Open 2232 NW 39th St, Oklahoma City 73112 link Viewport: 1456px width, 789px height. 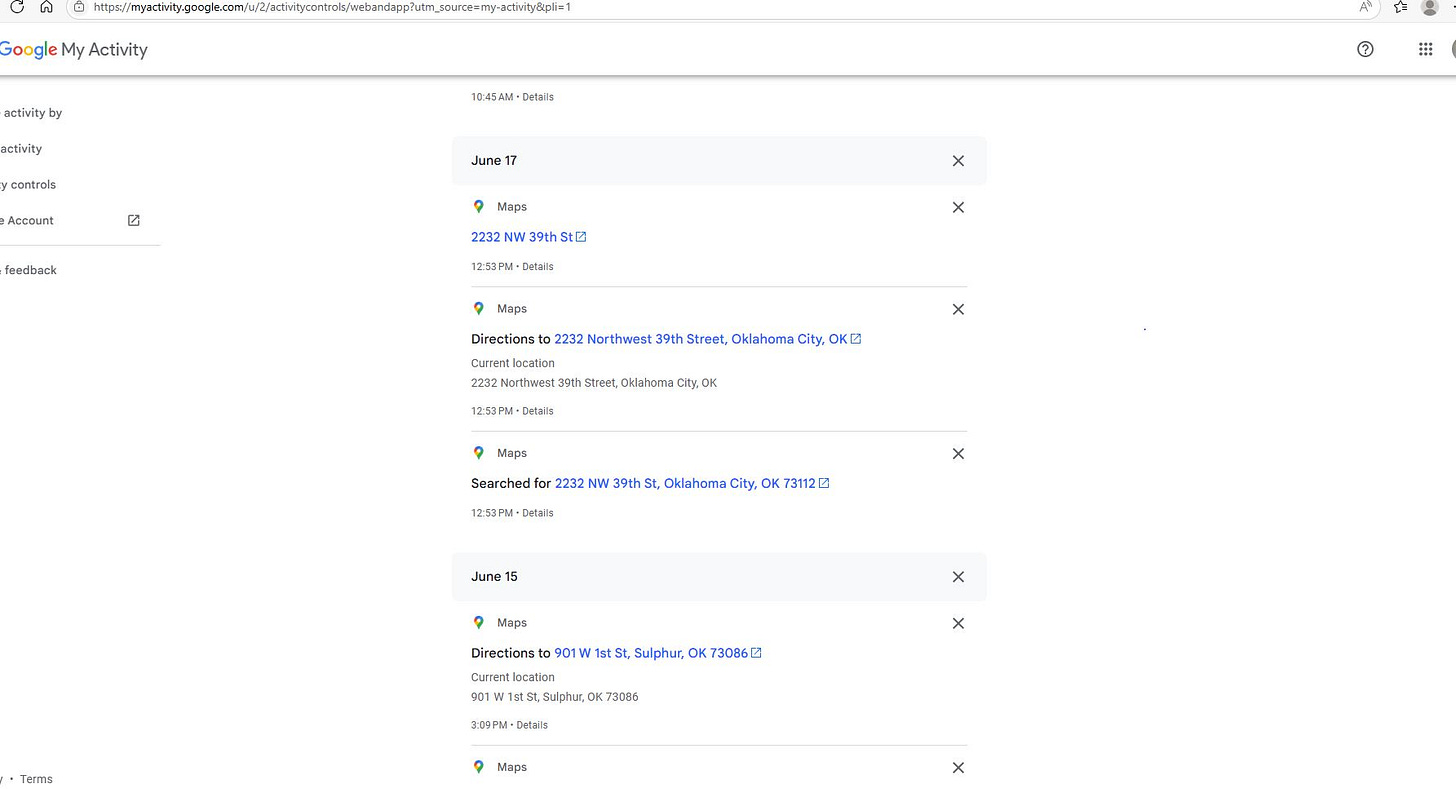coord(692,483)
